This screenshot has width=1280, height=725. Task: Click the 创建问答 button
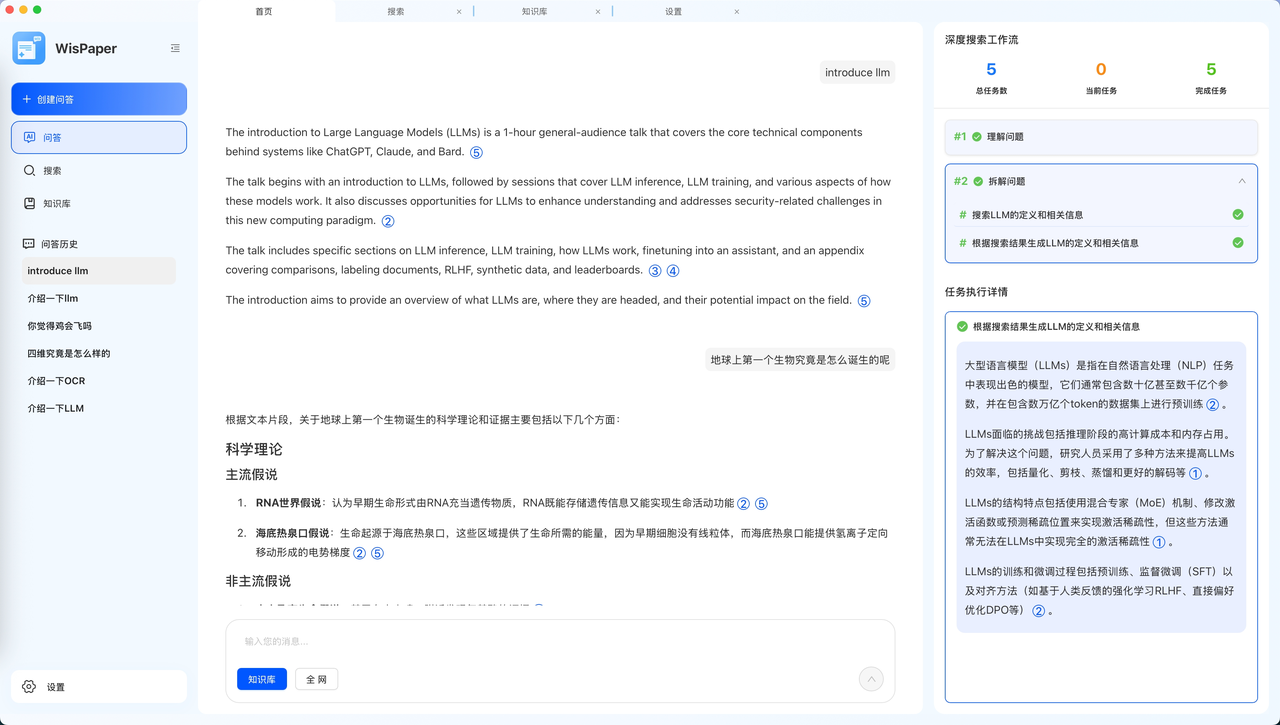pyautogui.click(x=98, y=99)
